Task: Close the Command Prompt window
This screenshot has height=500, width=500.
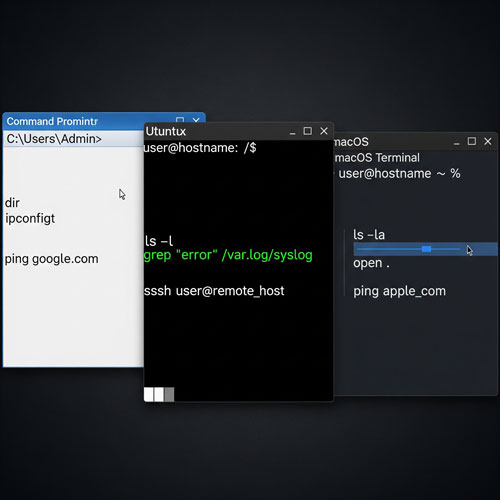Action: (x=196, y=120)
